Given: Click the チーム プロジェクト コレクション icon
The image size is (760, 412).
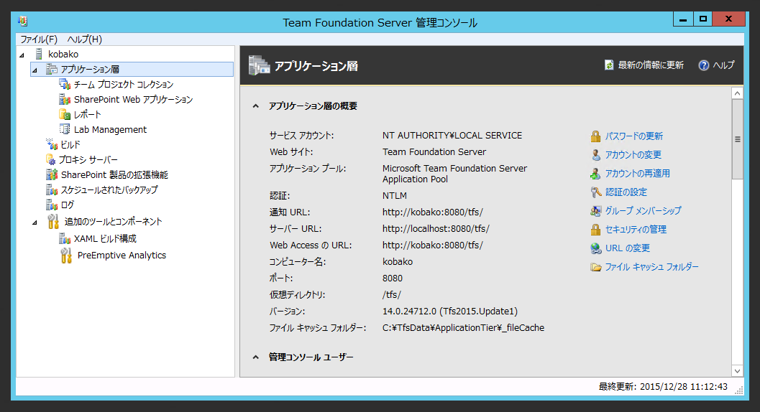Looking at the screenshot, I should click(65, 84).
